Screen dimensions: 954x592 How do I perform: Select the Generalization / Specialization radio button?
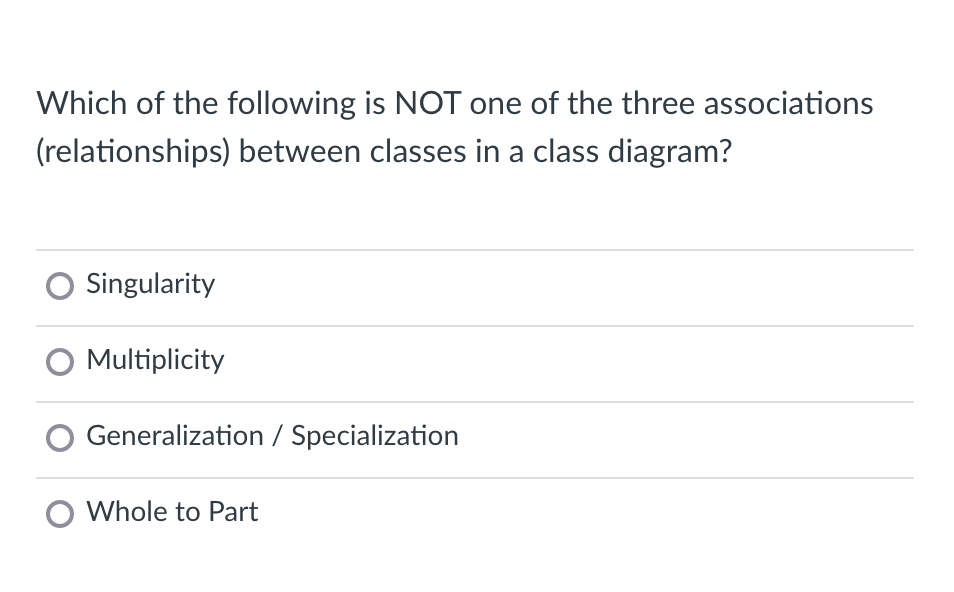[59, 437]
